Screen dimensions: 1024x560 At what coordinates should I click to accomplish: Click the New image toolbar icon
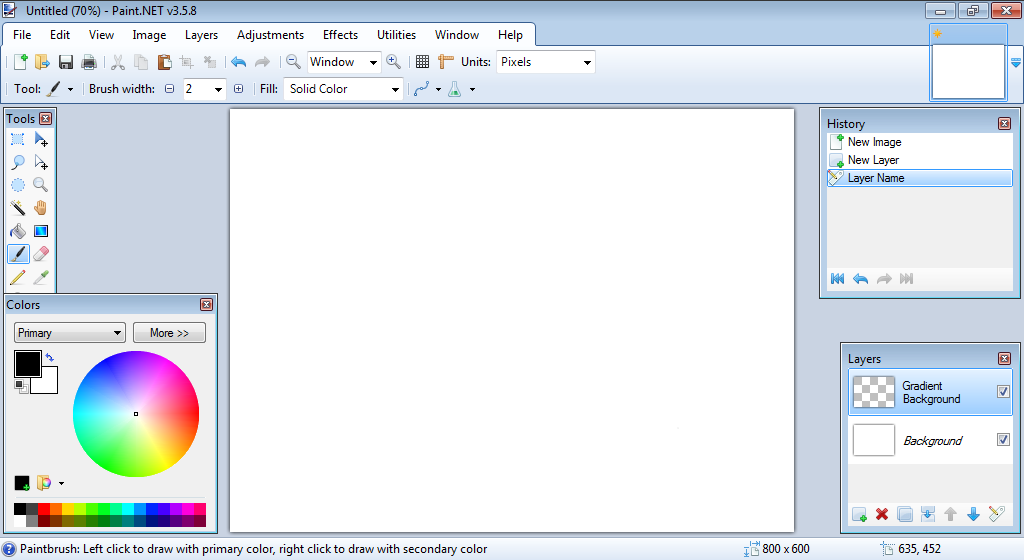(20, 62)
